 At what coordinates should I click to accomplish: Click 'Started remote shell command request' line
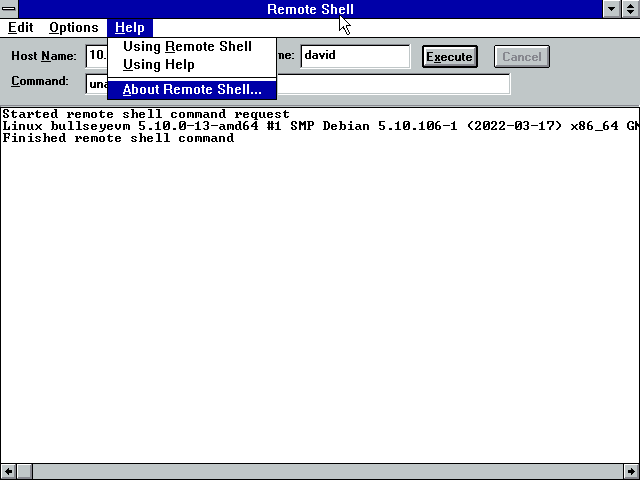point(146,114)
